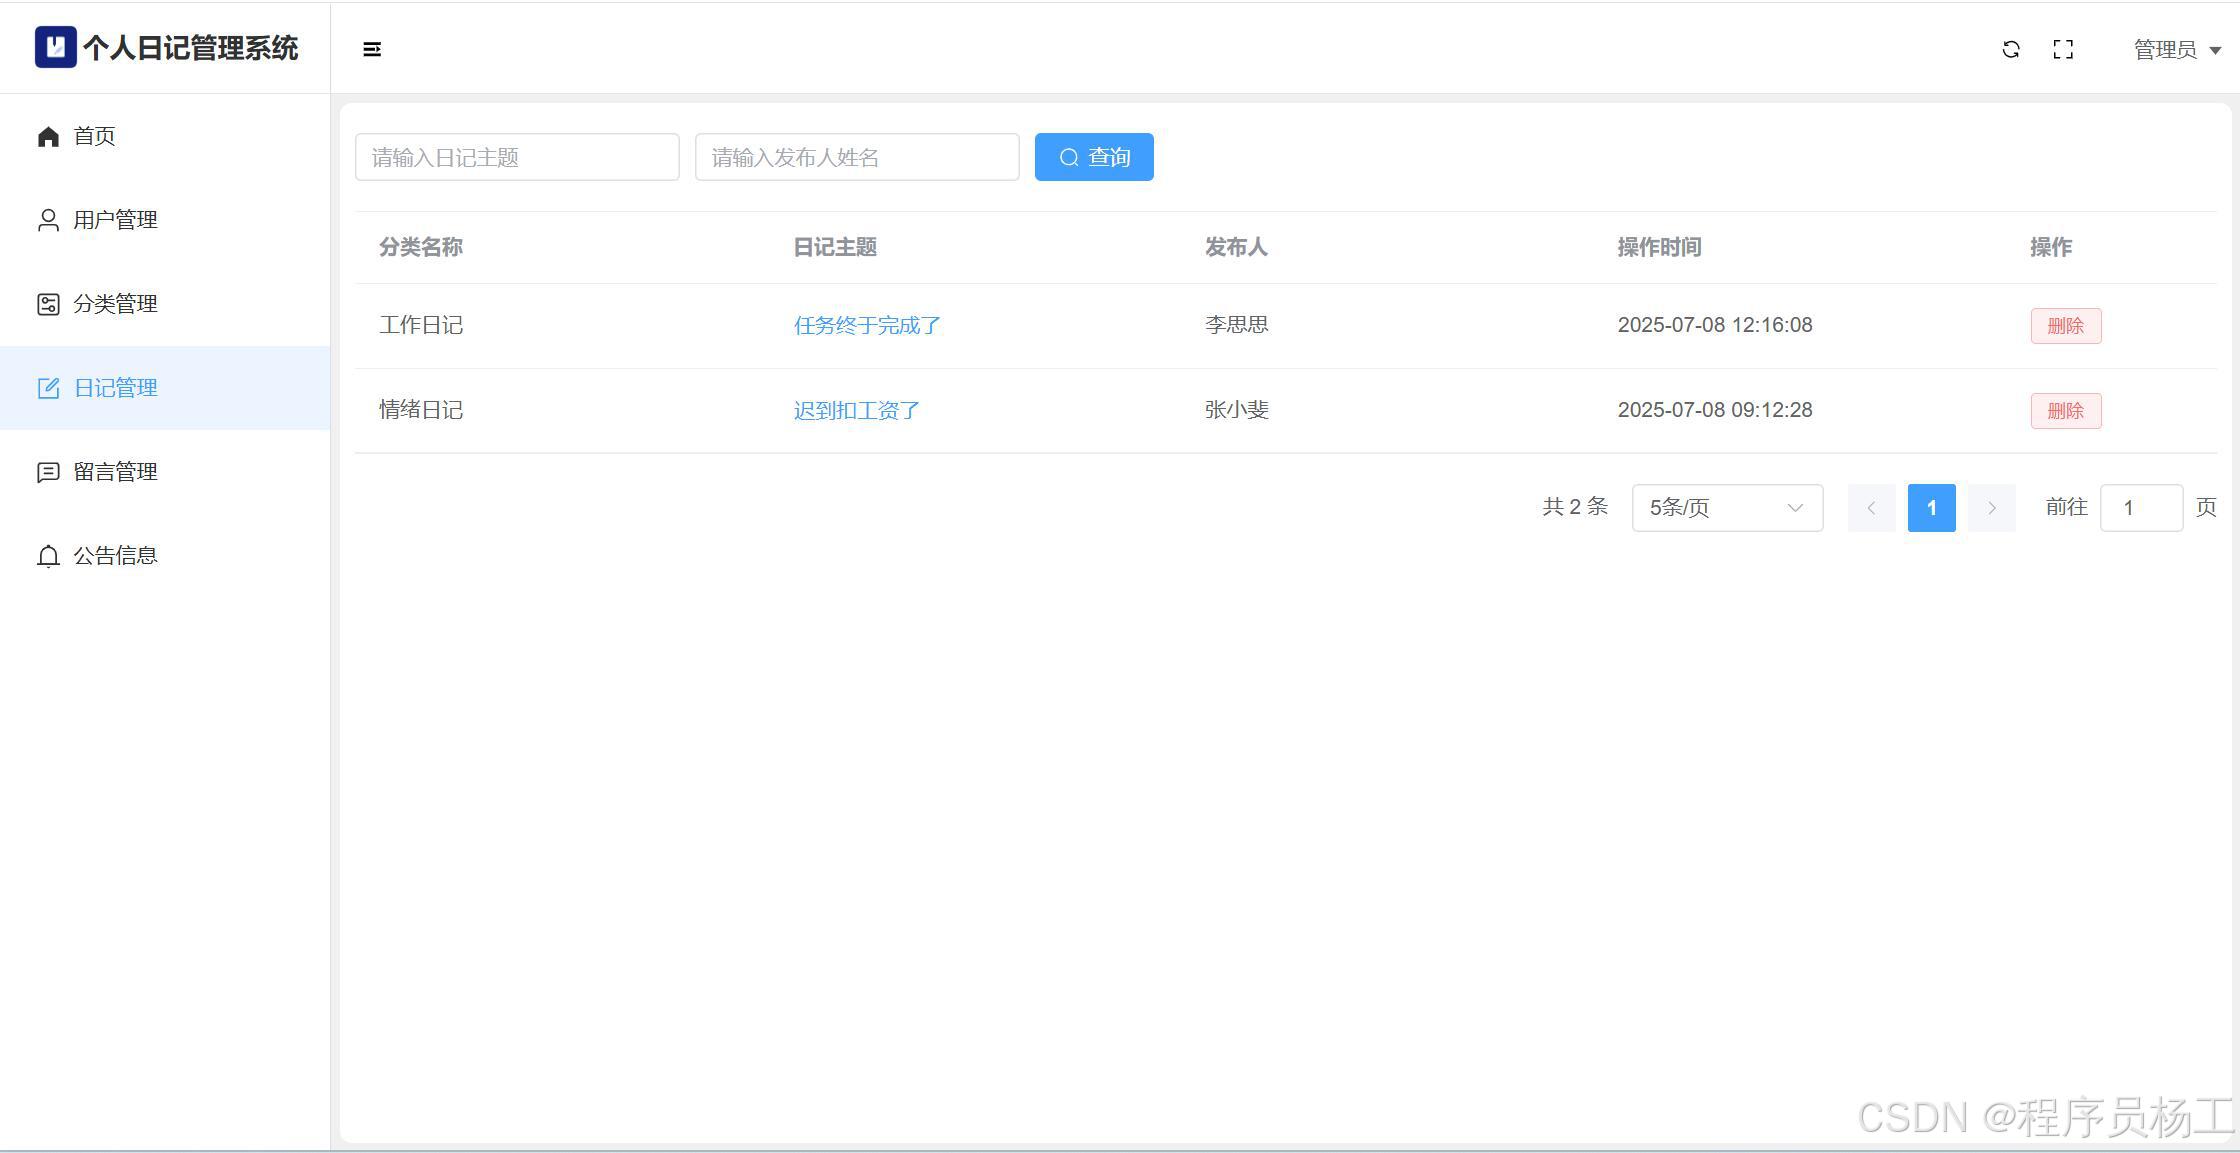Toggle fullscreen mode icon
Viewport: 2240px width, 1153px height.
pos(2063,49)
